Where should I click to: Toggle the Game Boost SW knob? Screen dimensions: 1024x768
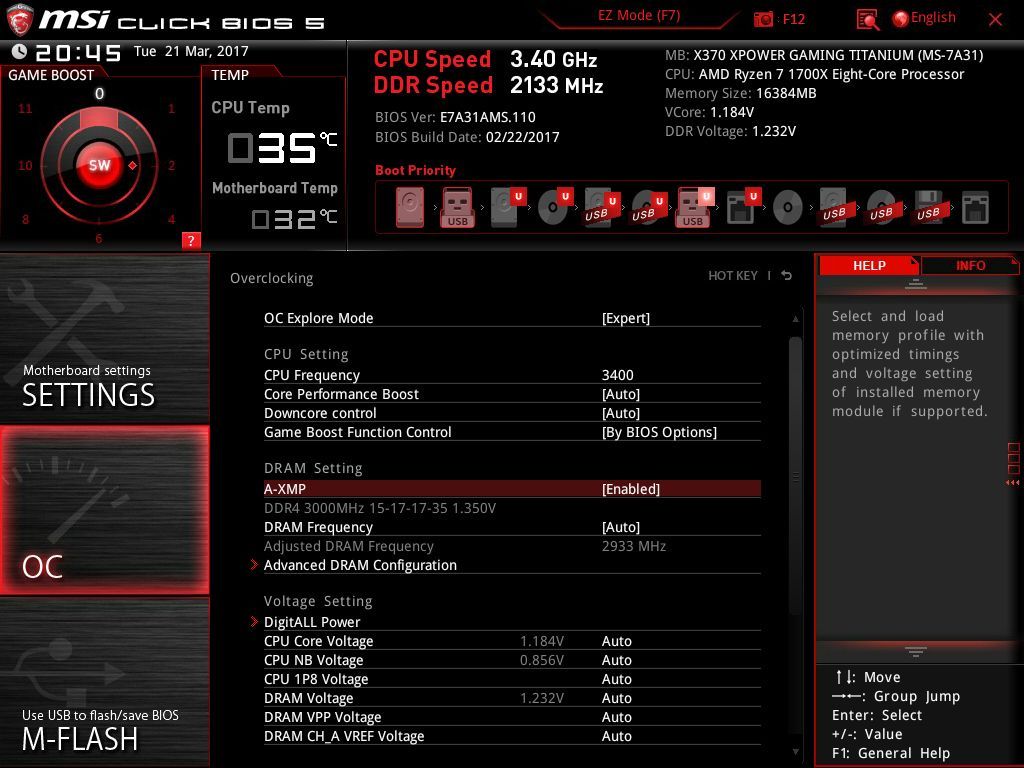99,165
